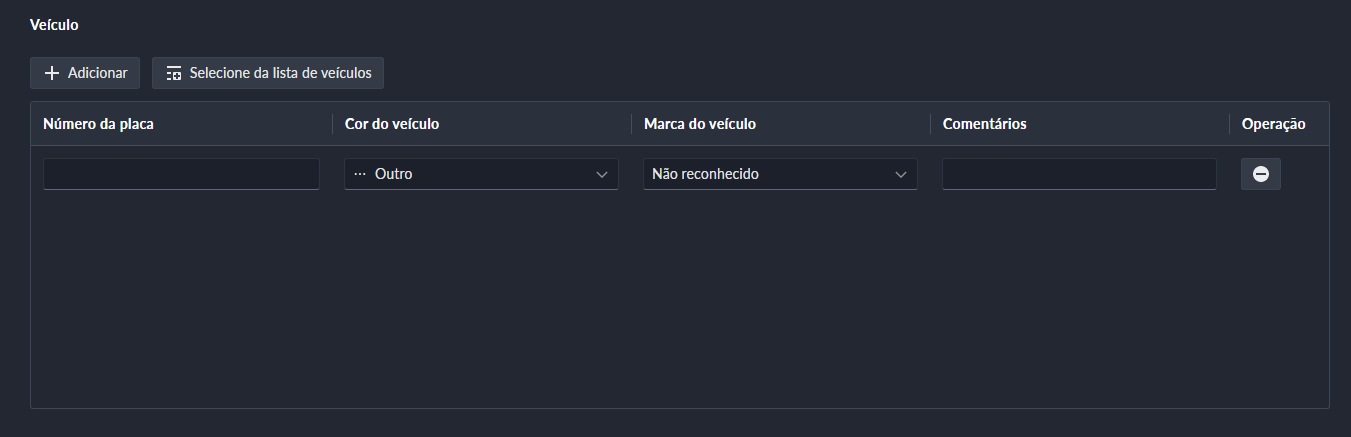Click divider between Número da placa and Cor
The height and width of the screenshot is (437, 1351).
pos(332,124)
